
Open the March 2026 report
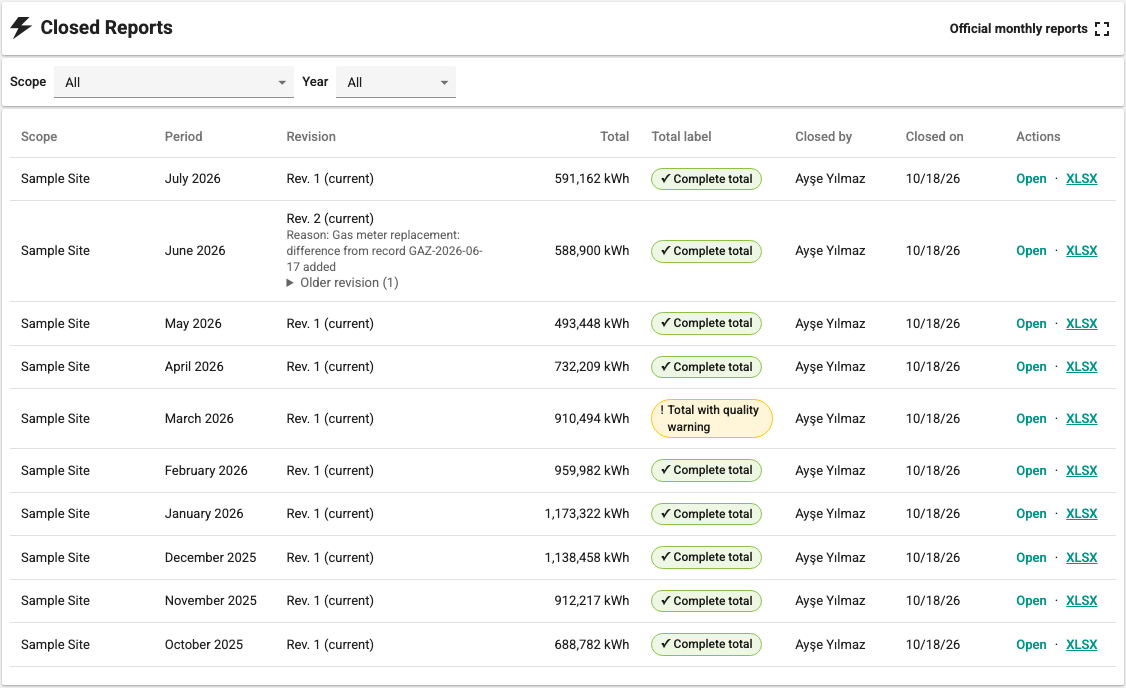1030,419
